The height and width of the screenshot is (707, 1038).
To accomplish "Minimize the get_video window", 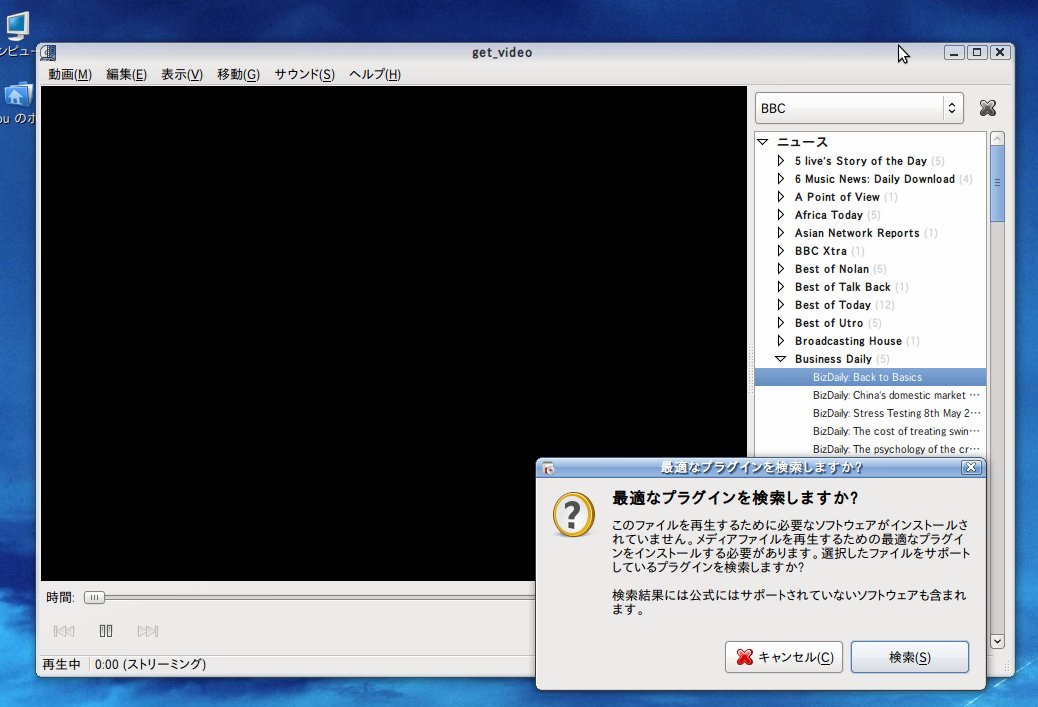I will click(x=954, y=52).
